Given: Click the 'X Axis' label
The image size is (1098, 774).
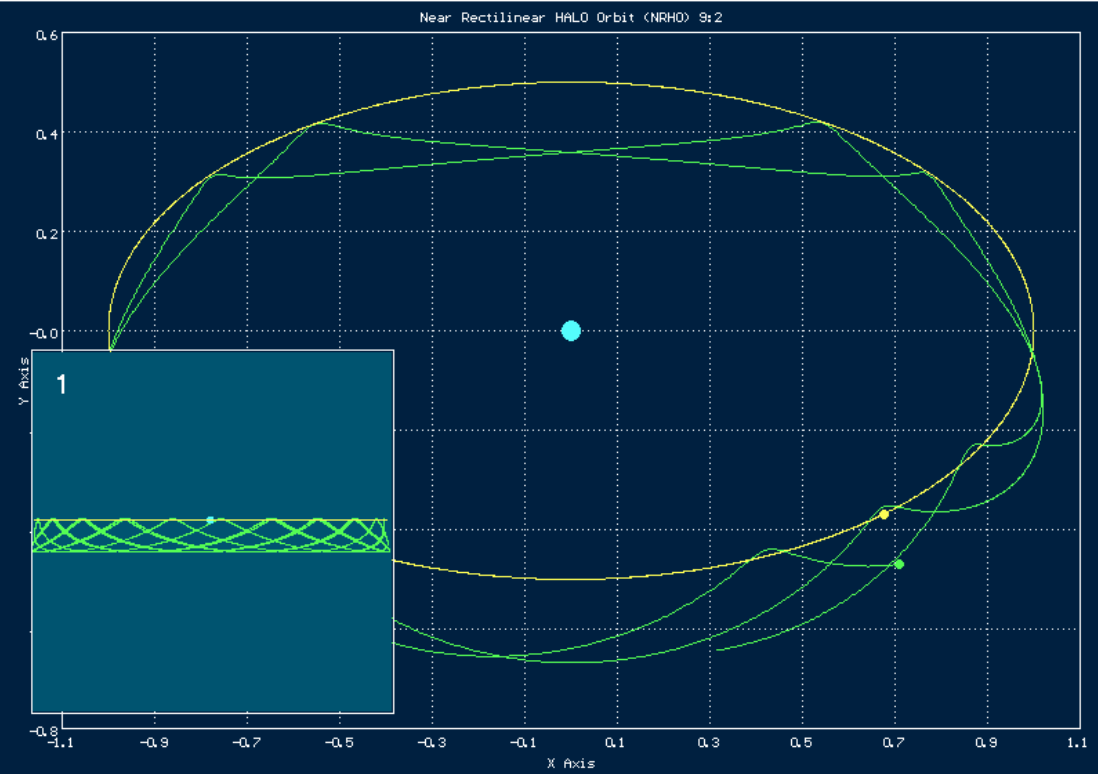Looking at the screenshot, I should [x=570, y=764].
